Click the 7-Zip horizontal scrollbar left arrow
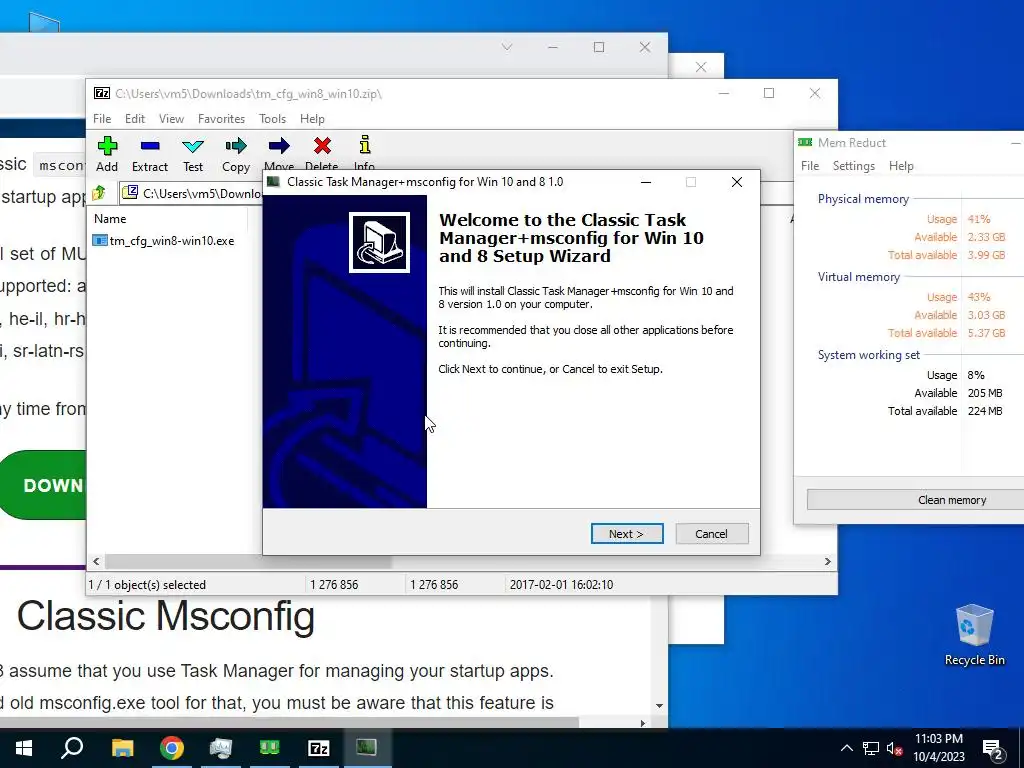Screen dimensions: 1024x768 pos(97,562)
